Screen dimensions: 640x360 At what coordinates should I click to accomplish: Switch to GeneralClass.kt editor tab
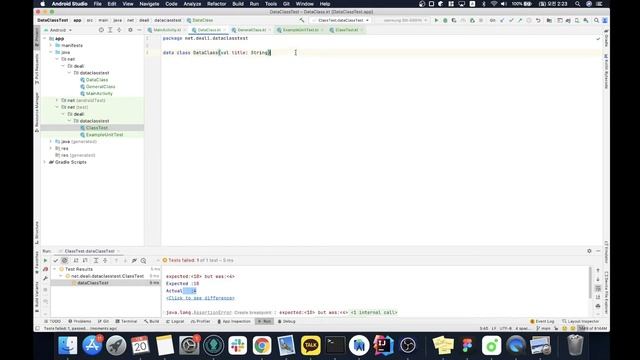pos(251,30)
